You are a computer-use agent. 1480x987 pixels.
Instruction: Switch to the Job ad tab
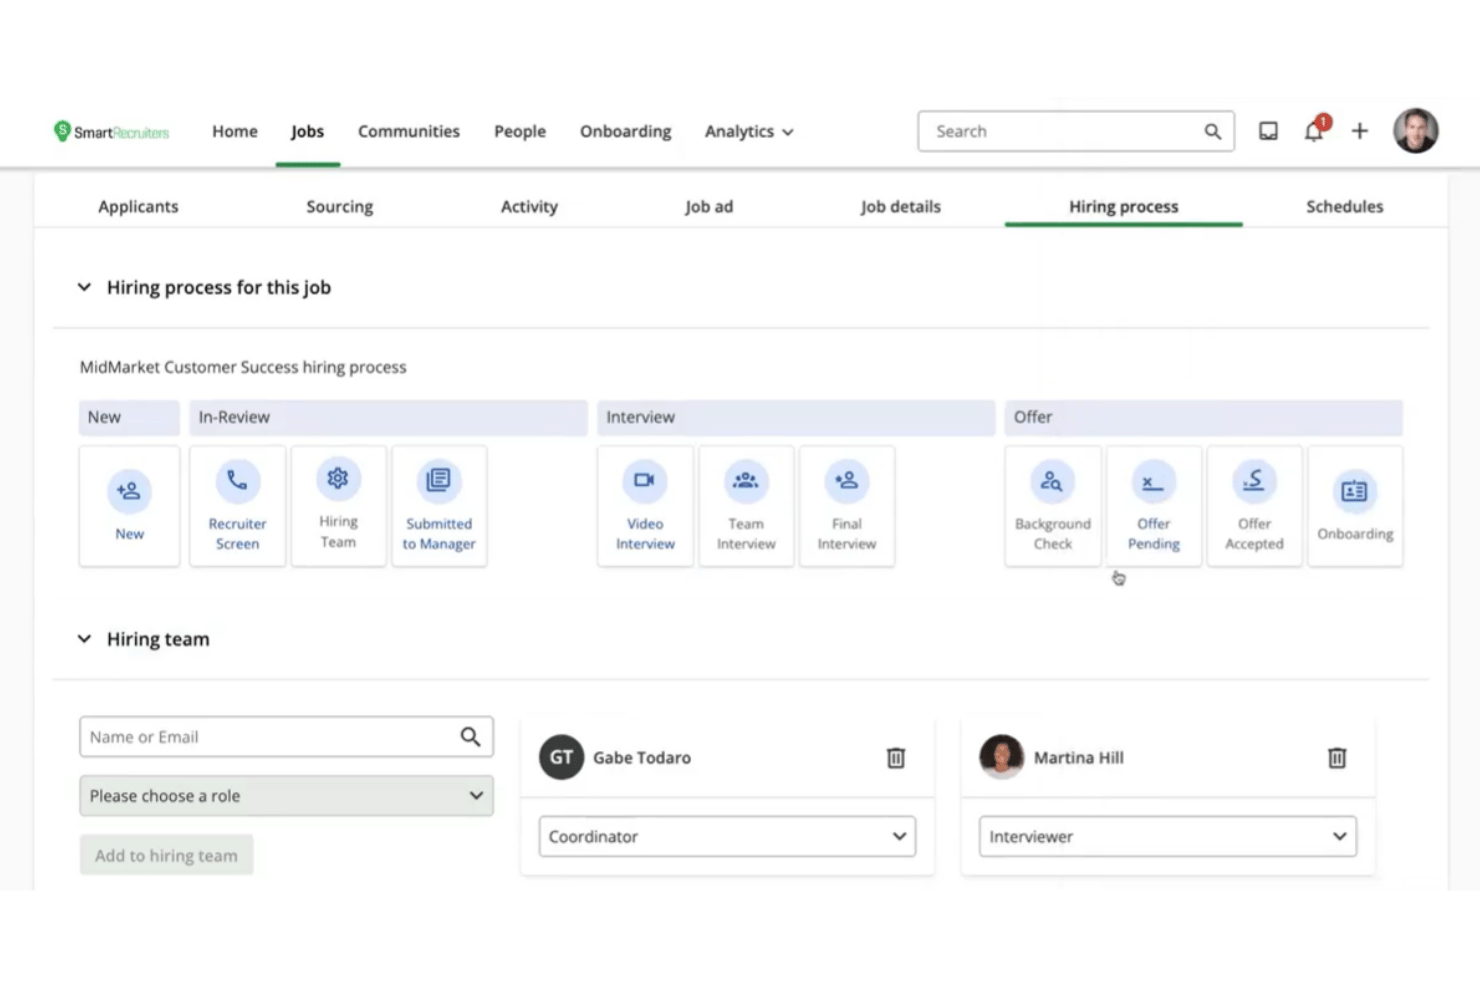[709, 206]
